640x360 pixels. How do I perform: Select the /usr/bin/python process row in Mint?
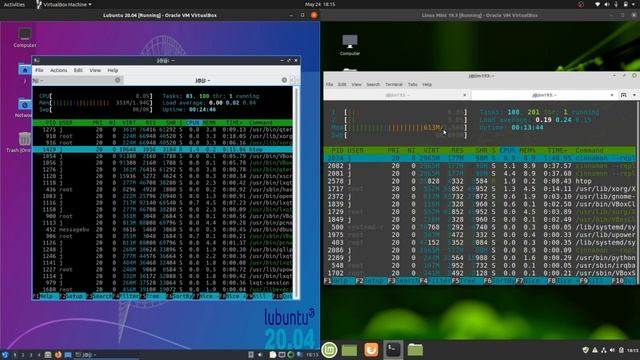[480, 258]
